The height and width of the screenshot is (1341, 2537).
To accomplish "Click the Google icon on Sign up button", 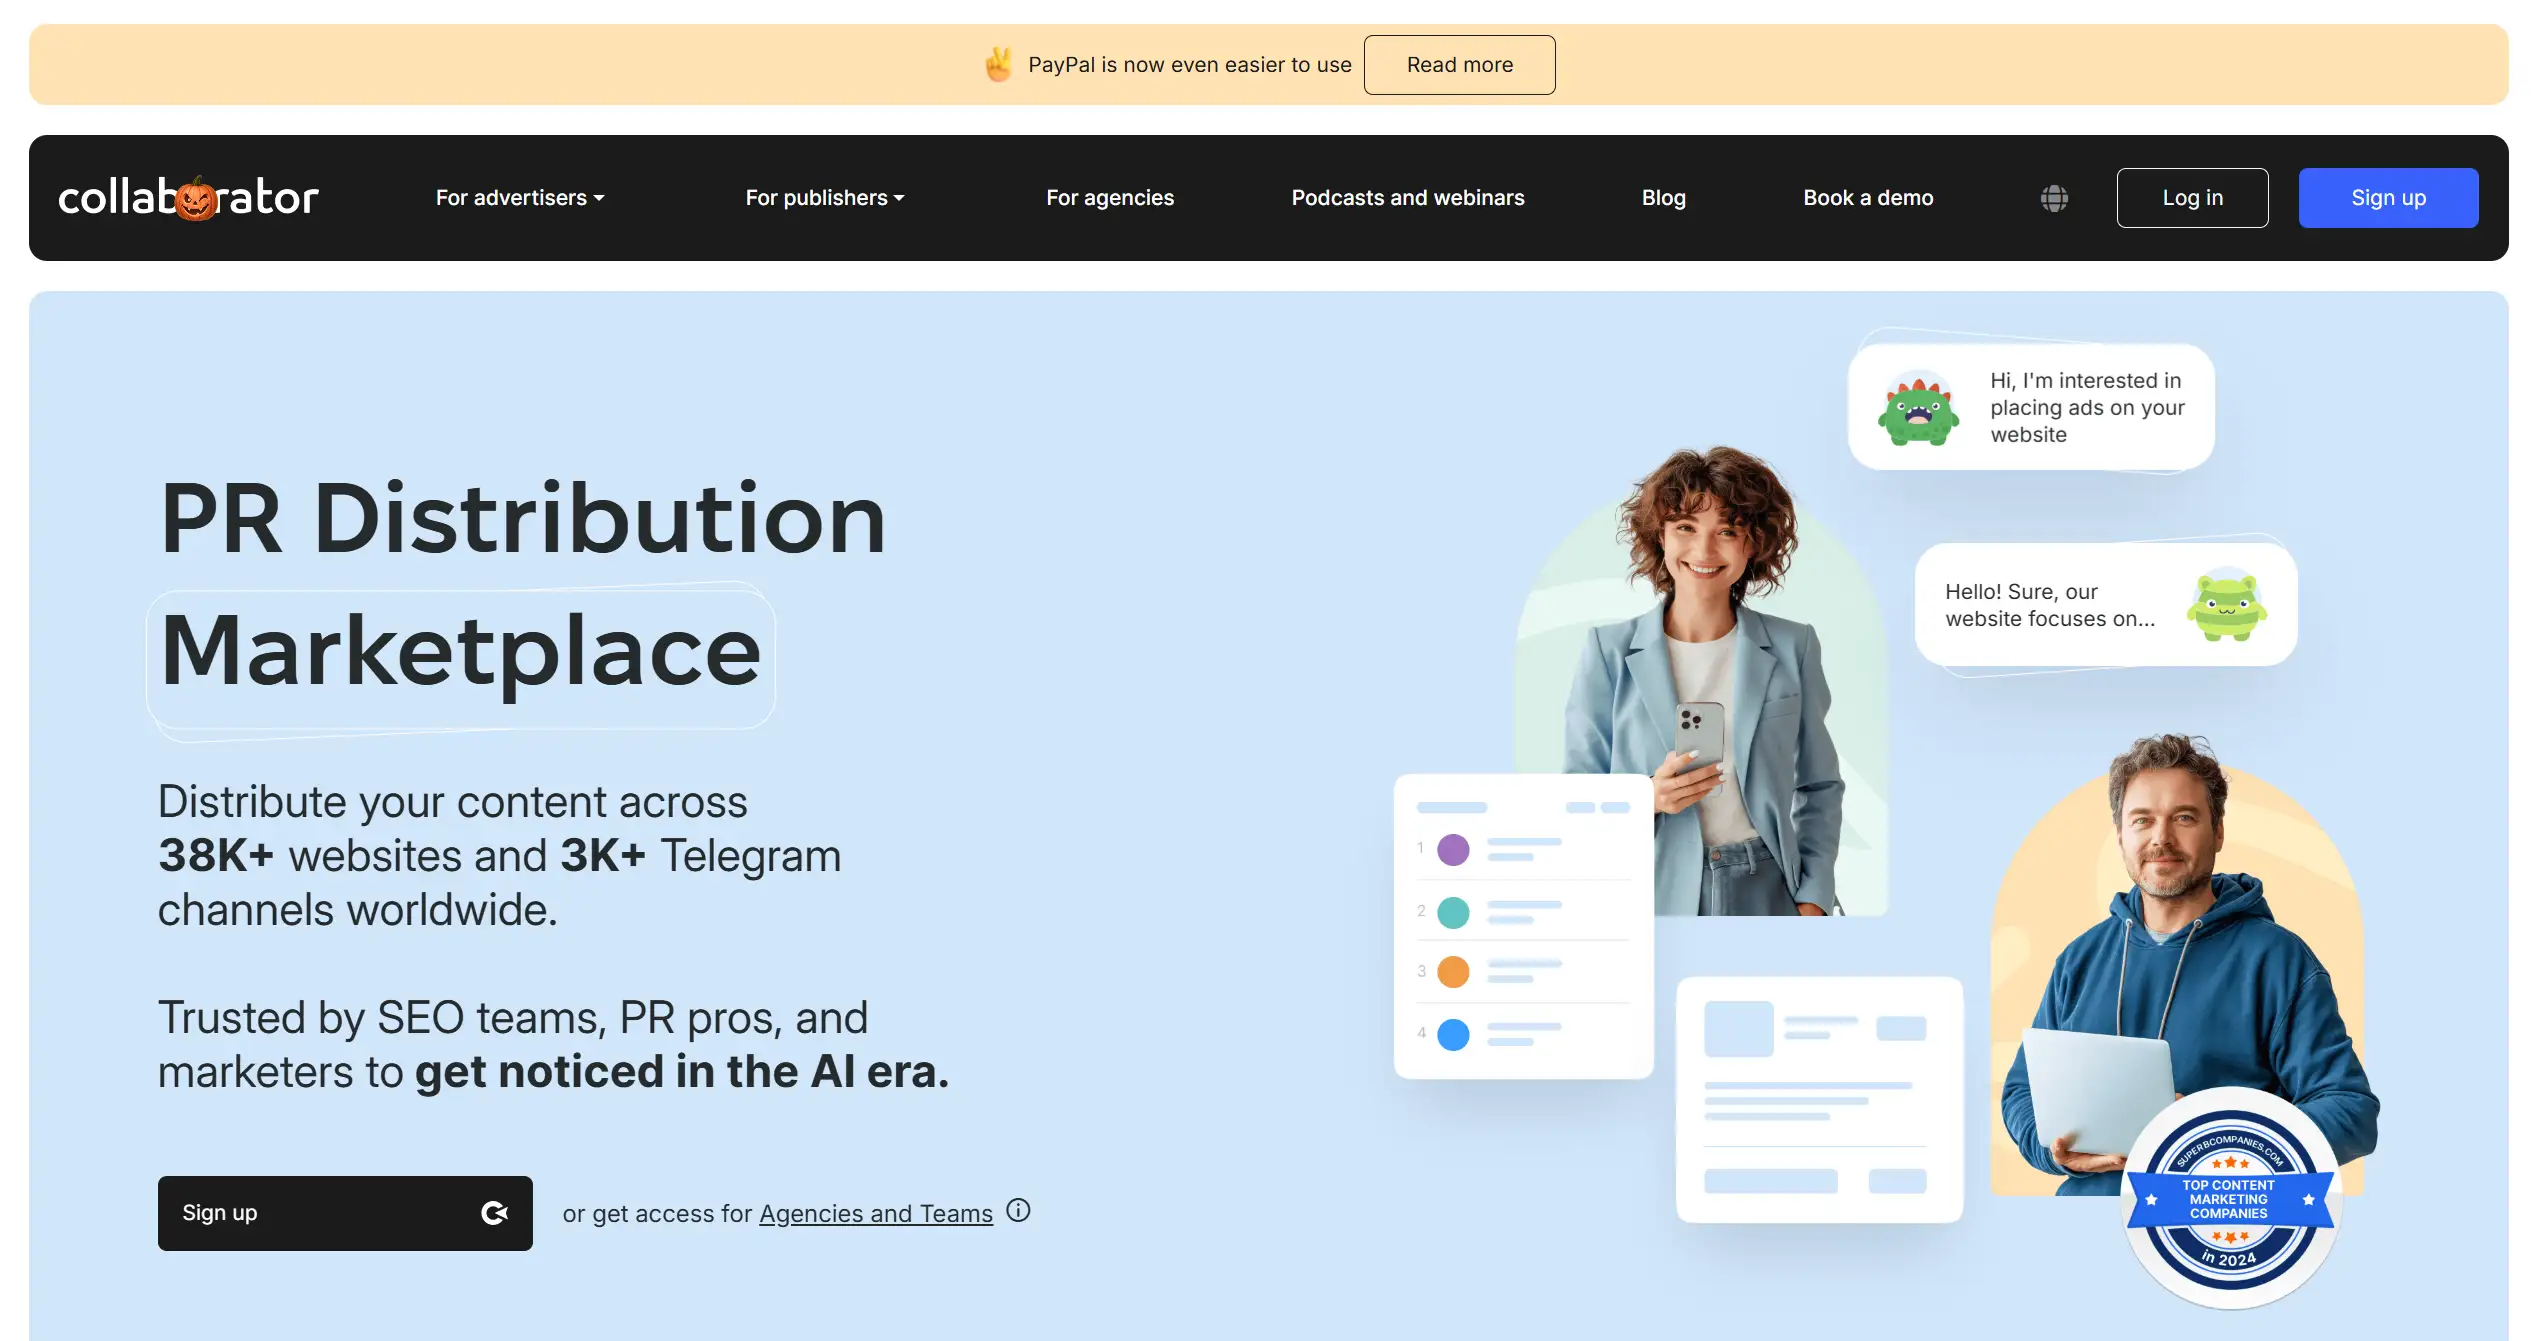I will pyautogui.click(x=494, y=1213).
